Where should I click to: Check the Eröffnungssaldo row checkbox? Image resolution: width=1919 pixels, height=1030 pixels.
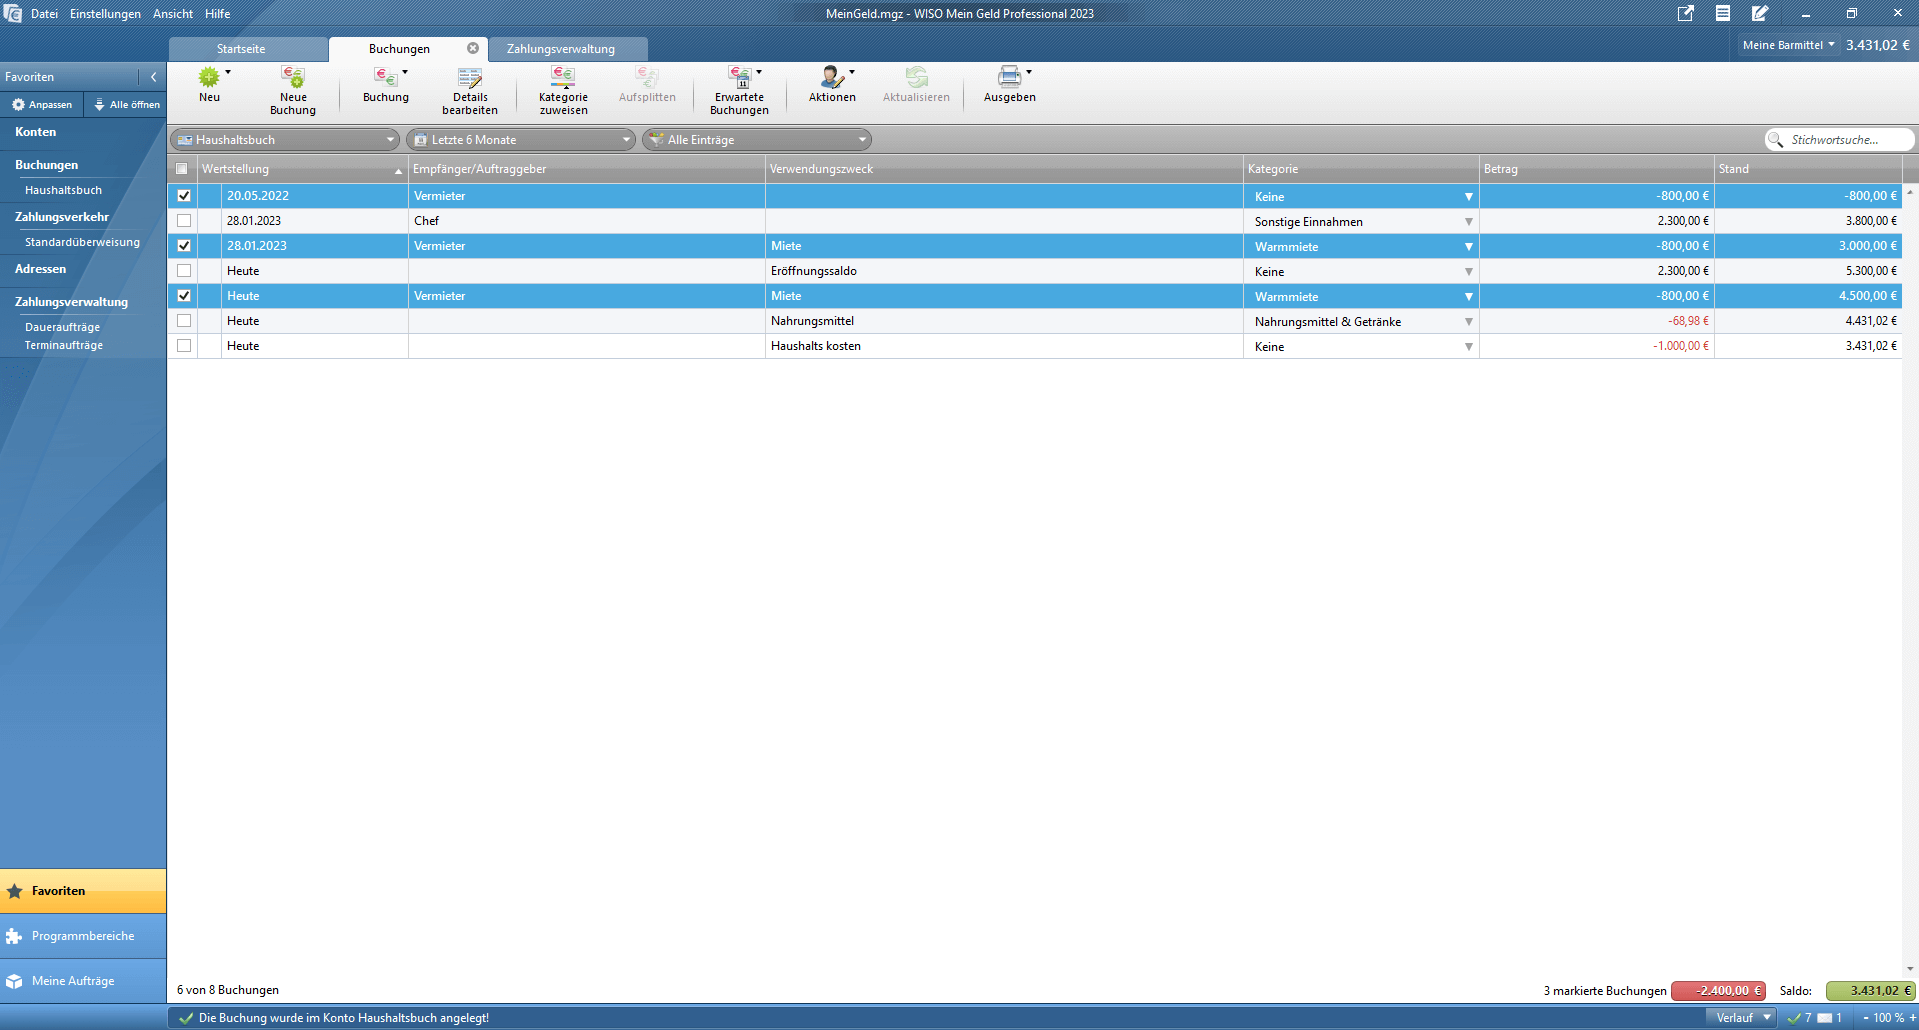click(x=184, y=271)
